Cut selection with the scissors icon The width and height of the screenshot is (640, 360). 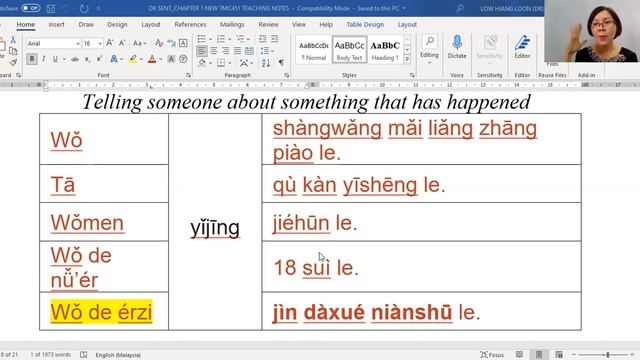(13, 40)
